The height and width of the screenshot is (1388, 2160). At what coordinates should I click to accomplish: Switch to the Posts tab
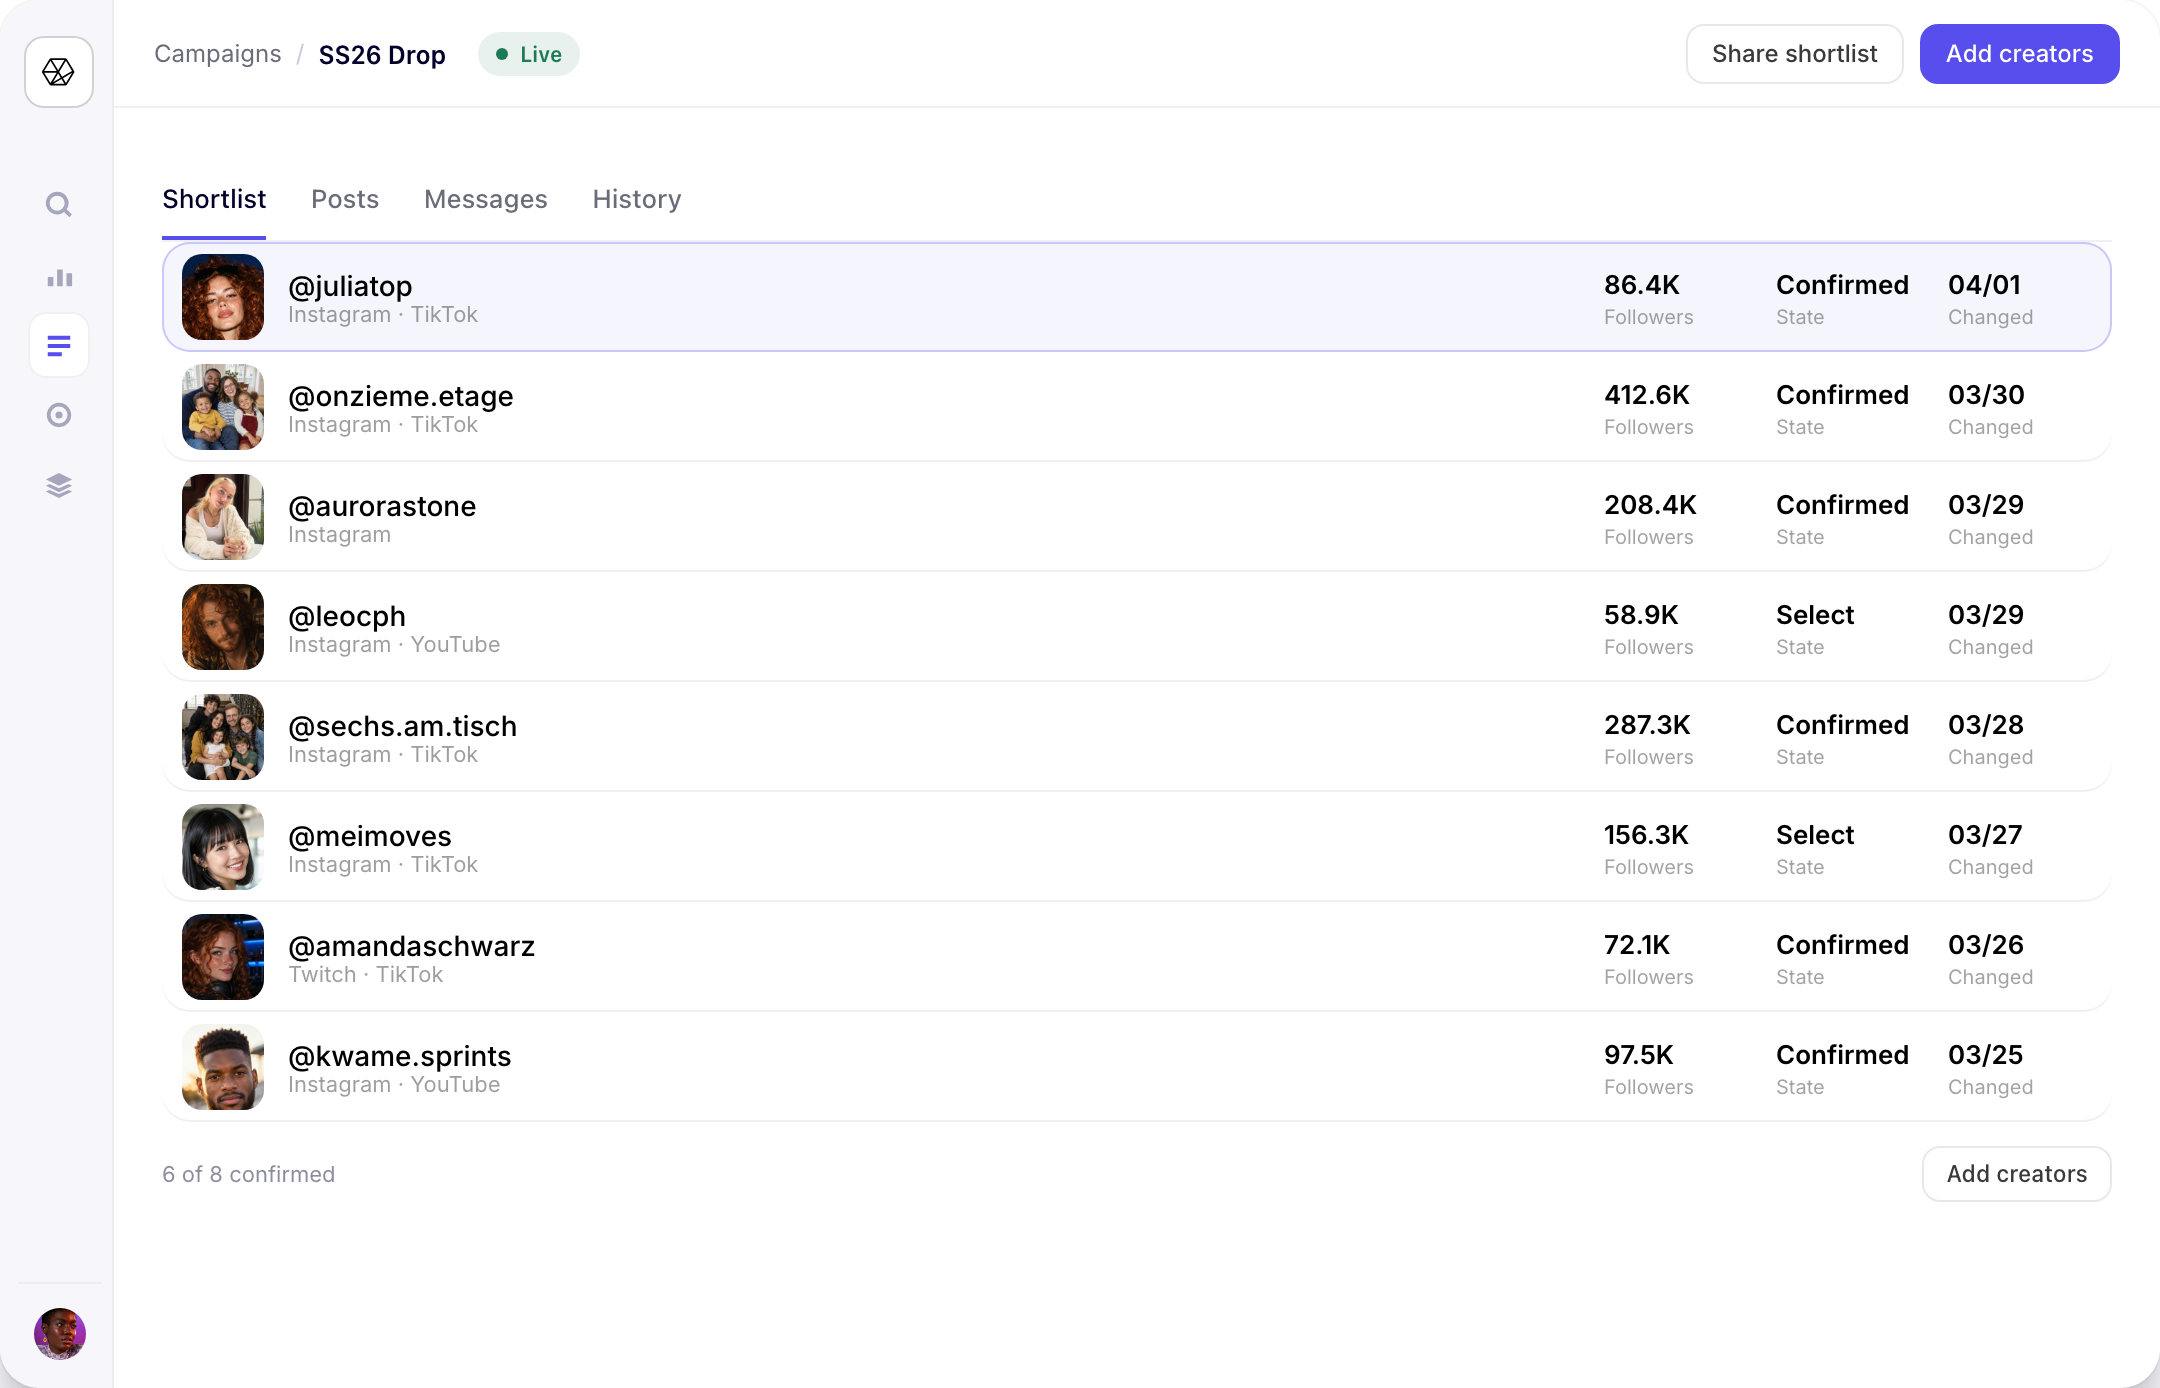pyautogui.click(x=345, y=199)
